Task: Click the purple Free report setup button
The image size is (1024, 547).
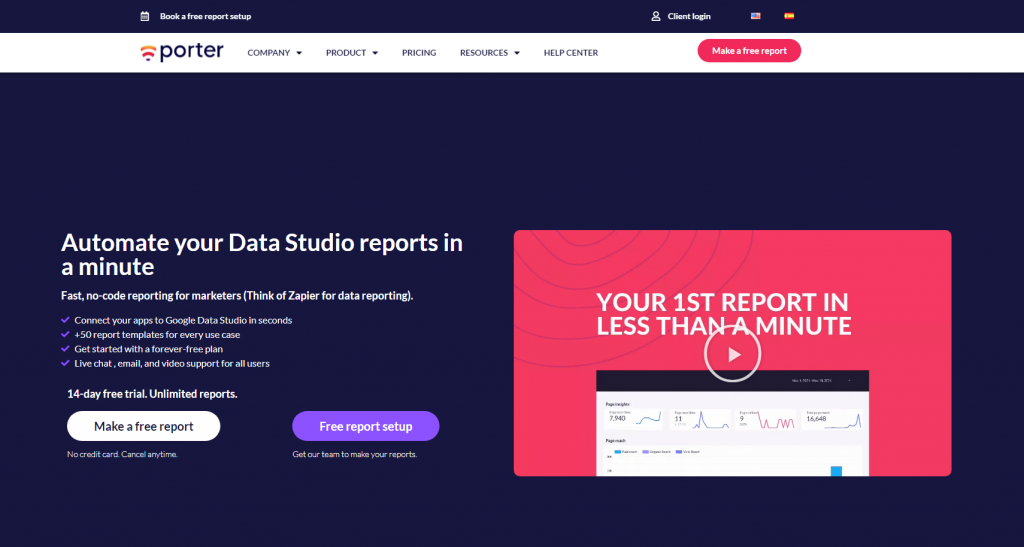Action: click(366, 426)
